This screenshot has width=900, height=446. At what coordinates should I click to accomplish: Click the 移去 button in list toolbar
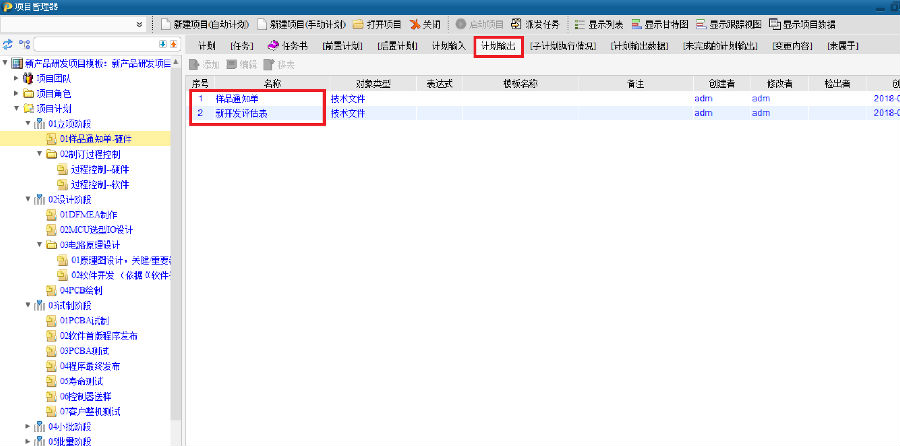(x=279, y=65)
